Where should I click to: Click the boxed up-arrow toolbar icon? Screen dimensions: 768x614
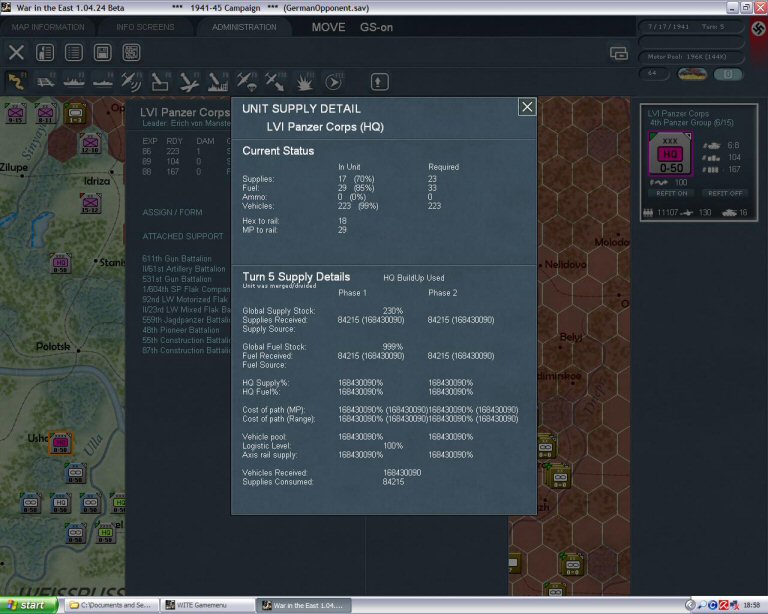tap(379, 82)
